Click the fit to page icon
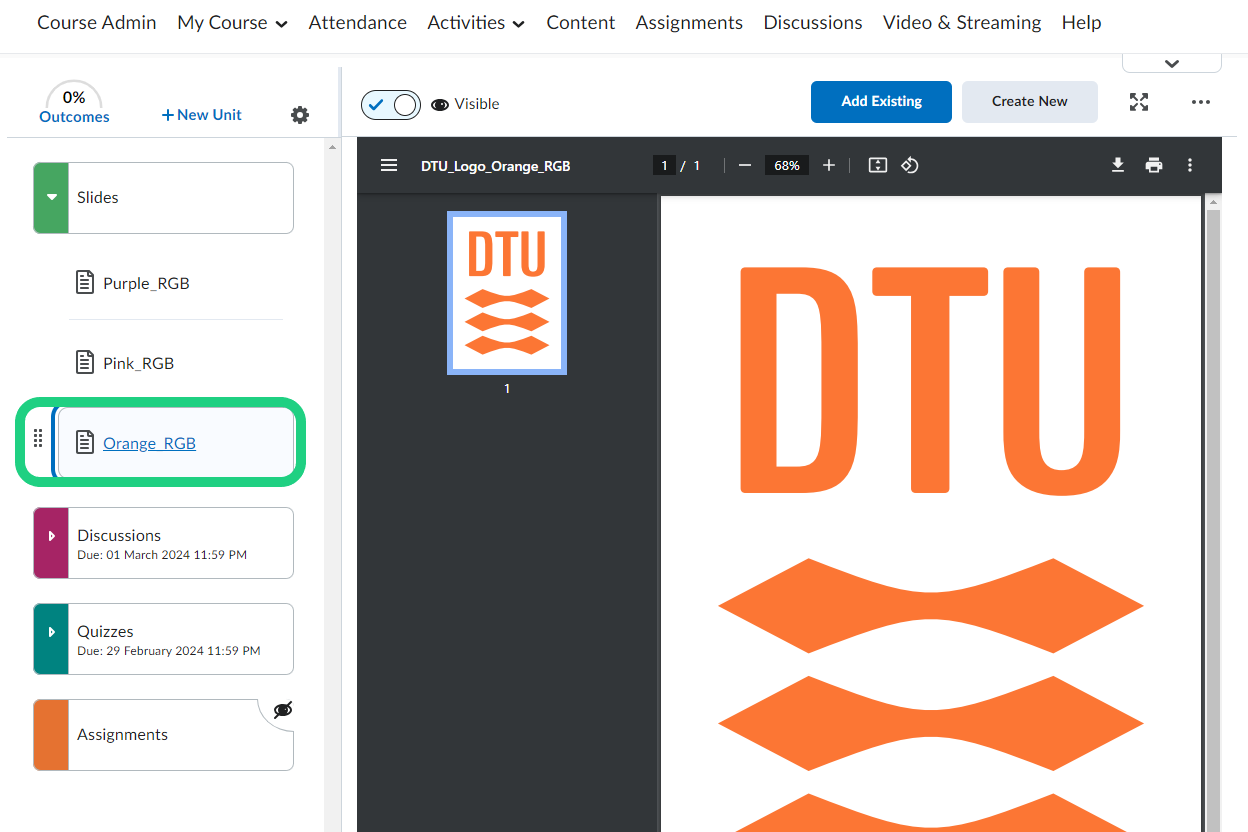This screenshot has height=832, width=1248. click(x=878, y=166)
